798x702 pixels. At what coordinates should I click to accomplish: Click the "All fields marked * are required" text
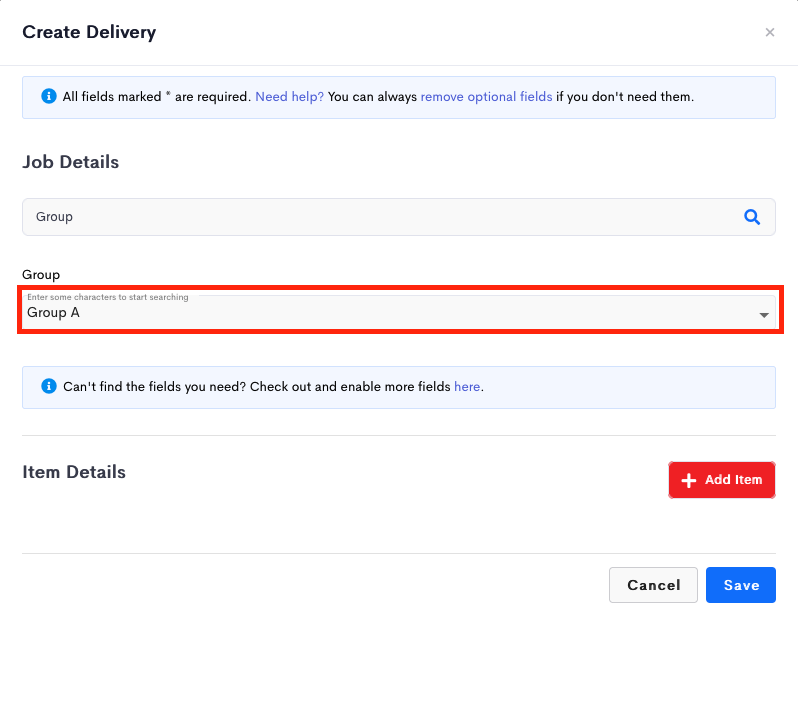click(157, 96)
